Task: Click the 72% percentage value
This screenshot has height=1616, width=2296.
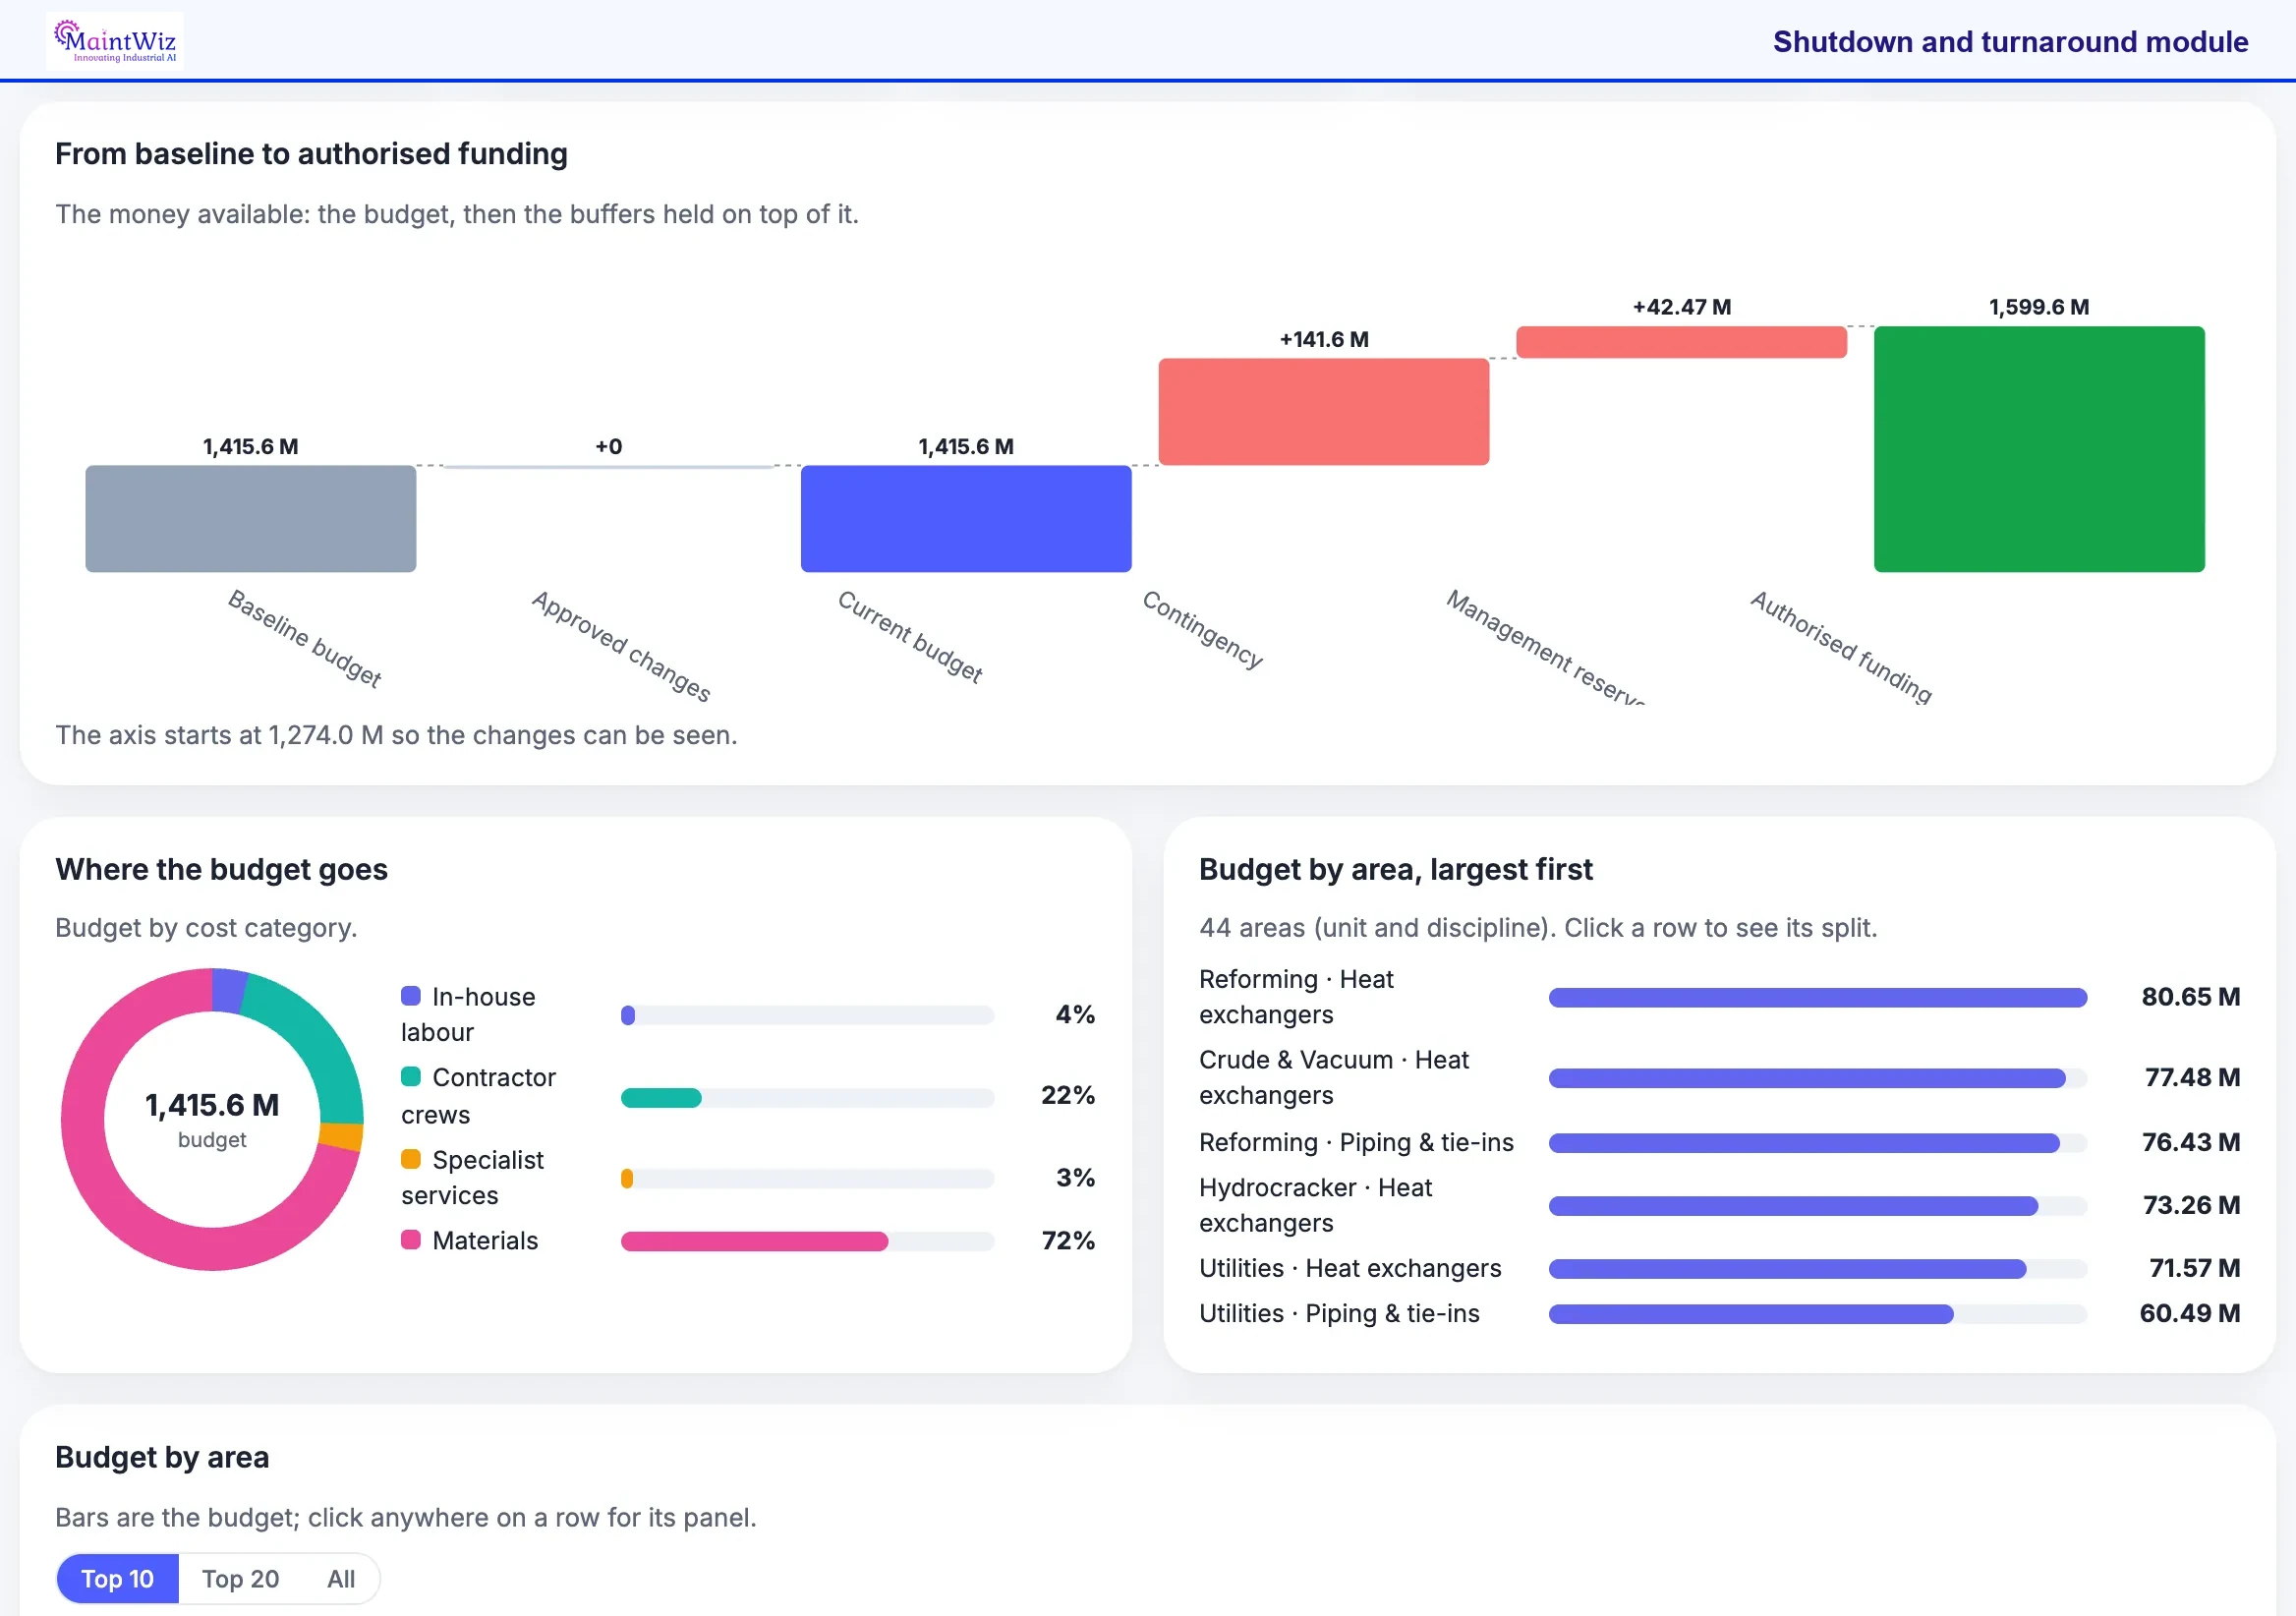Action: (1068, 1241)
